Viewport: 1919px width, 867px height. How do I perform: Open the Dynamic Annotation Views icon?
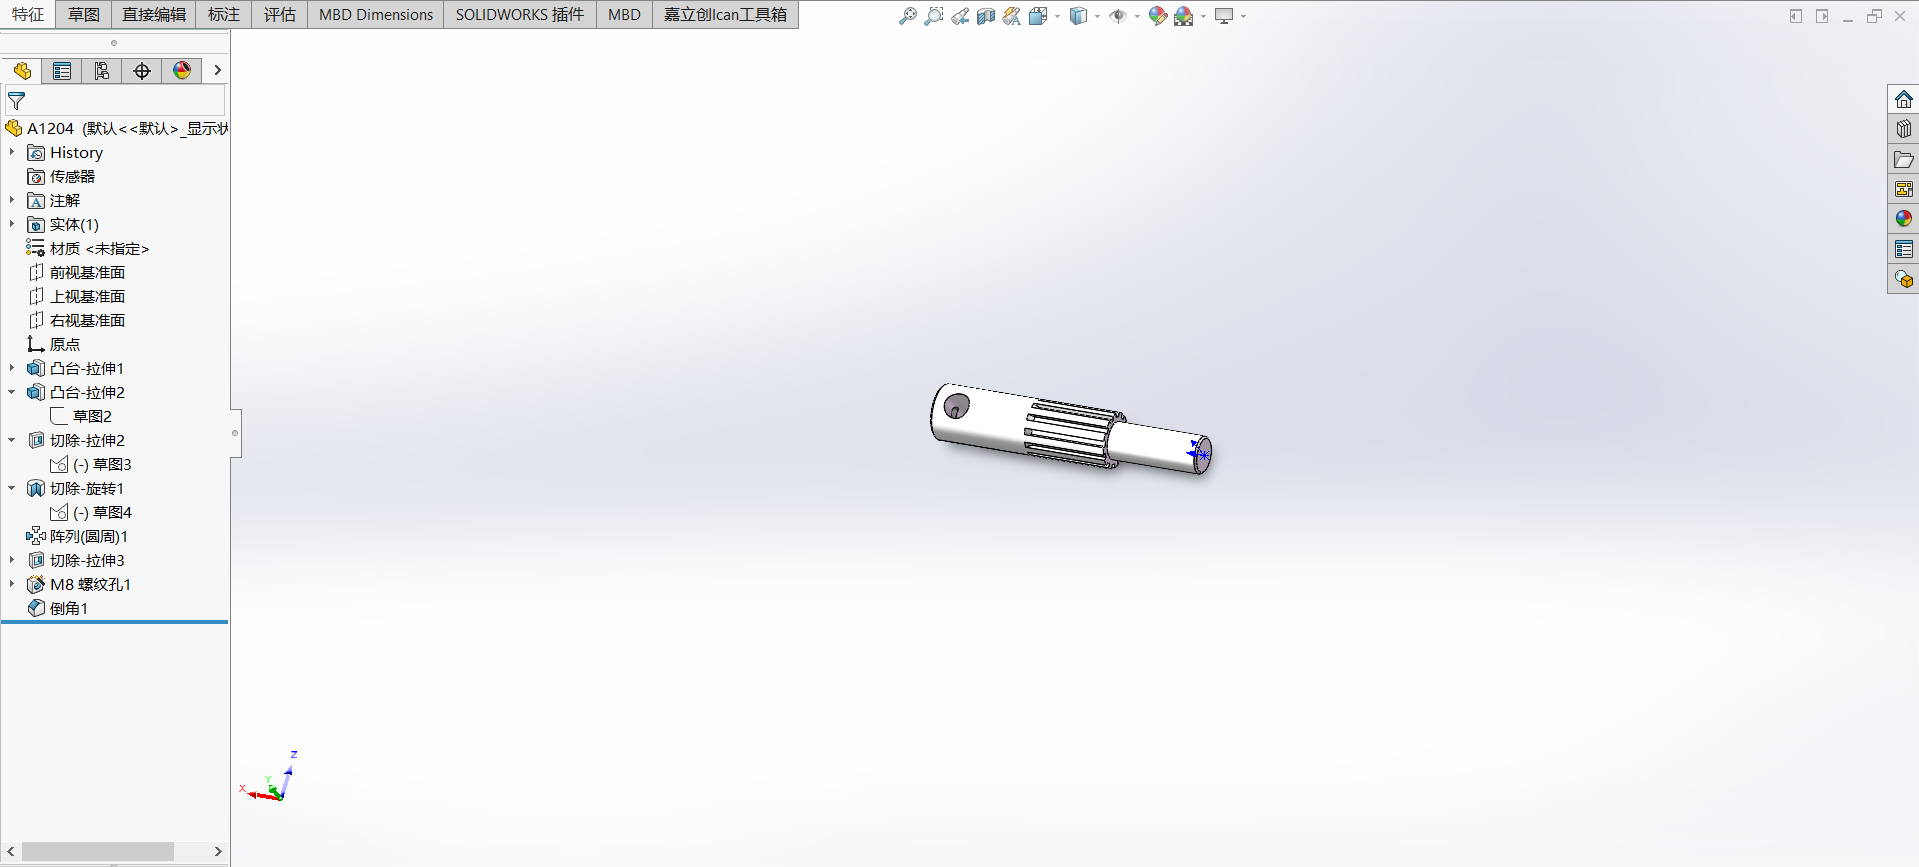coord(1012,16)
